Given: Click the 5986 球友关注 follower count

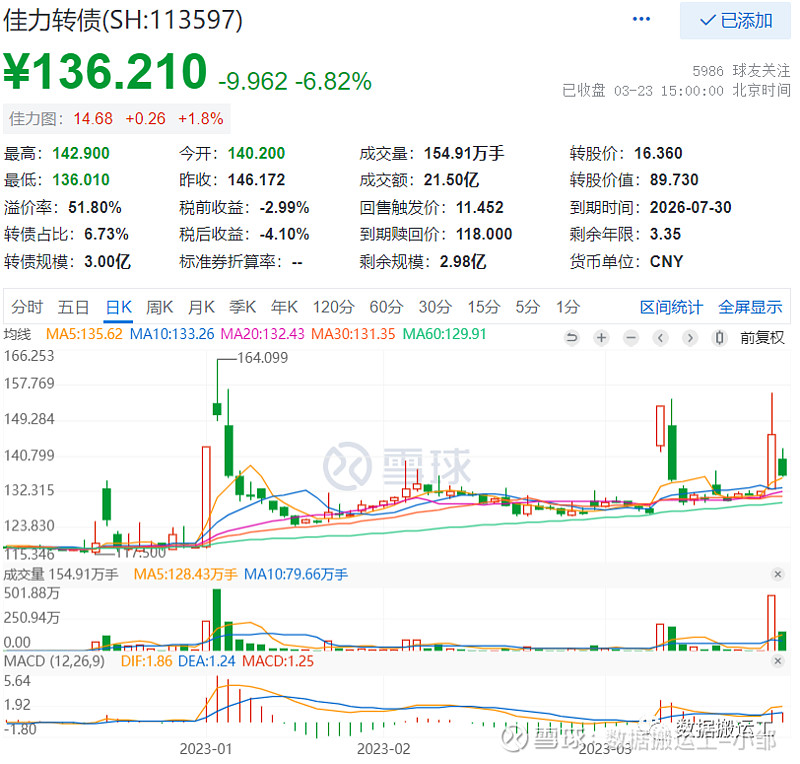Looking at the screenshot, I should (741, 70).
